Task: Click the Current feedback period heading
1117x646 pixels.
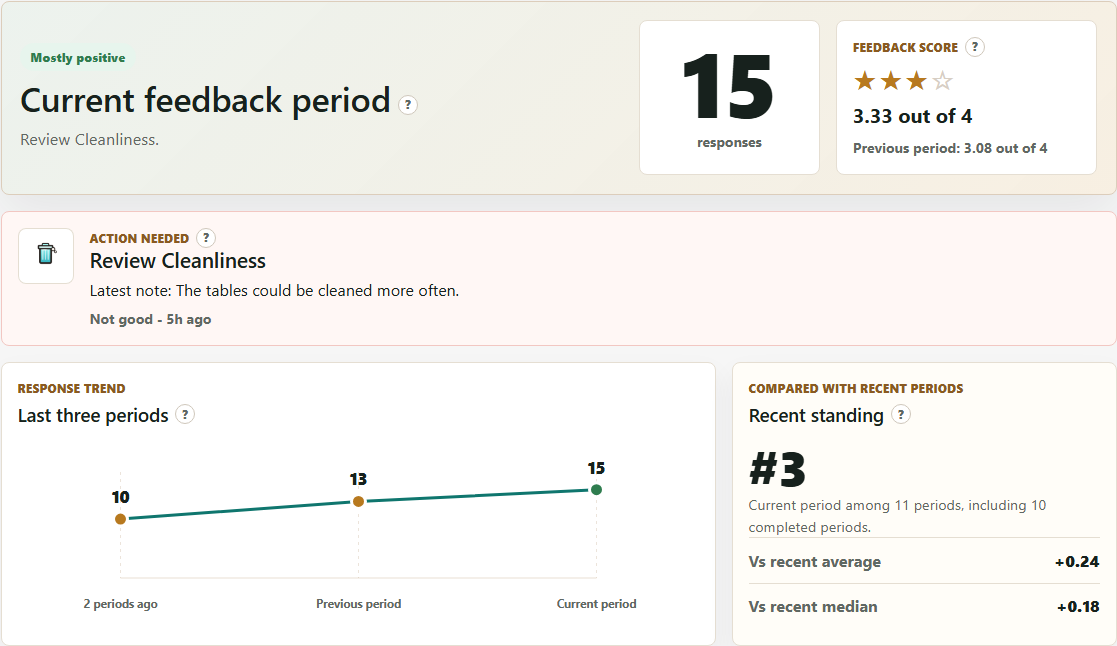Action: pyautogui.click(x=205, y=100)
